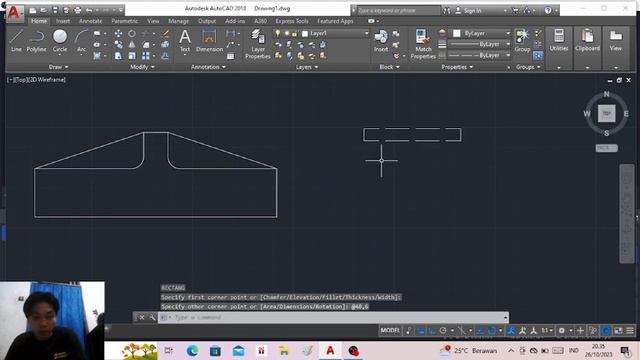Select the Dimension tool
Screen dimensions: 640x360
[x=209, y=40]
